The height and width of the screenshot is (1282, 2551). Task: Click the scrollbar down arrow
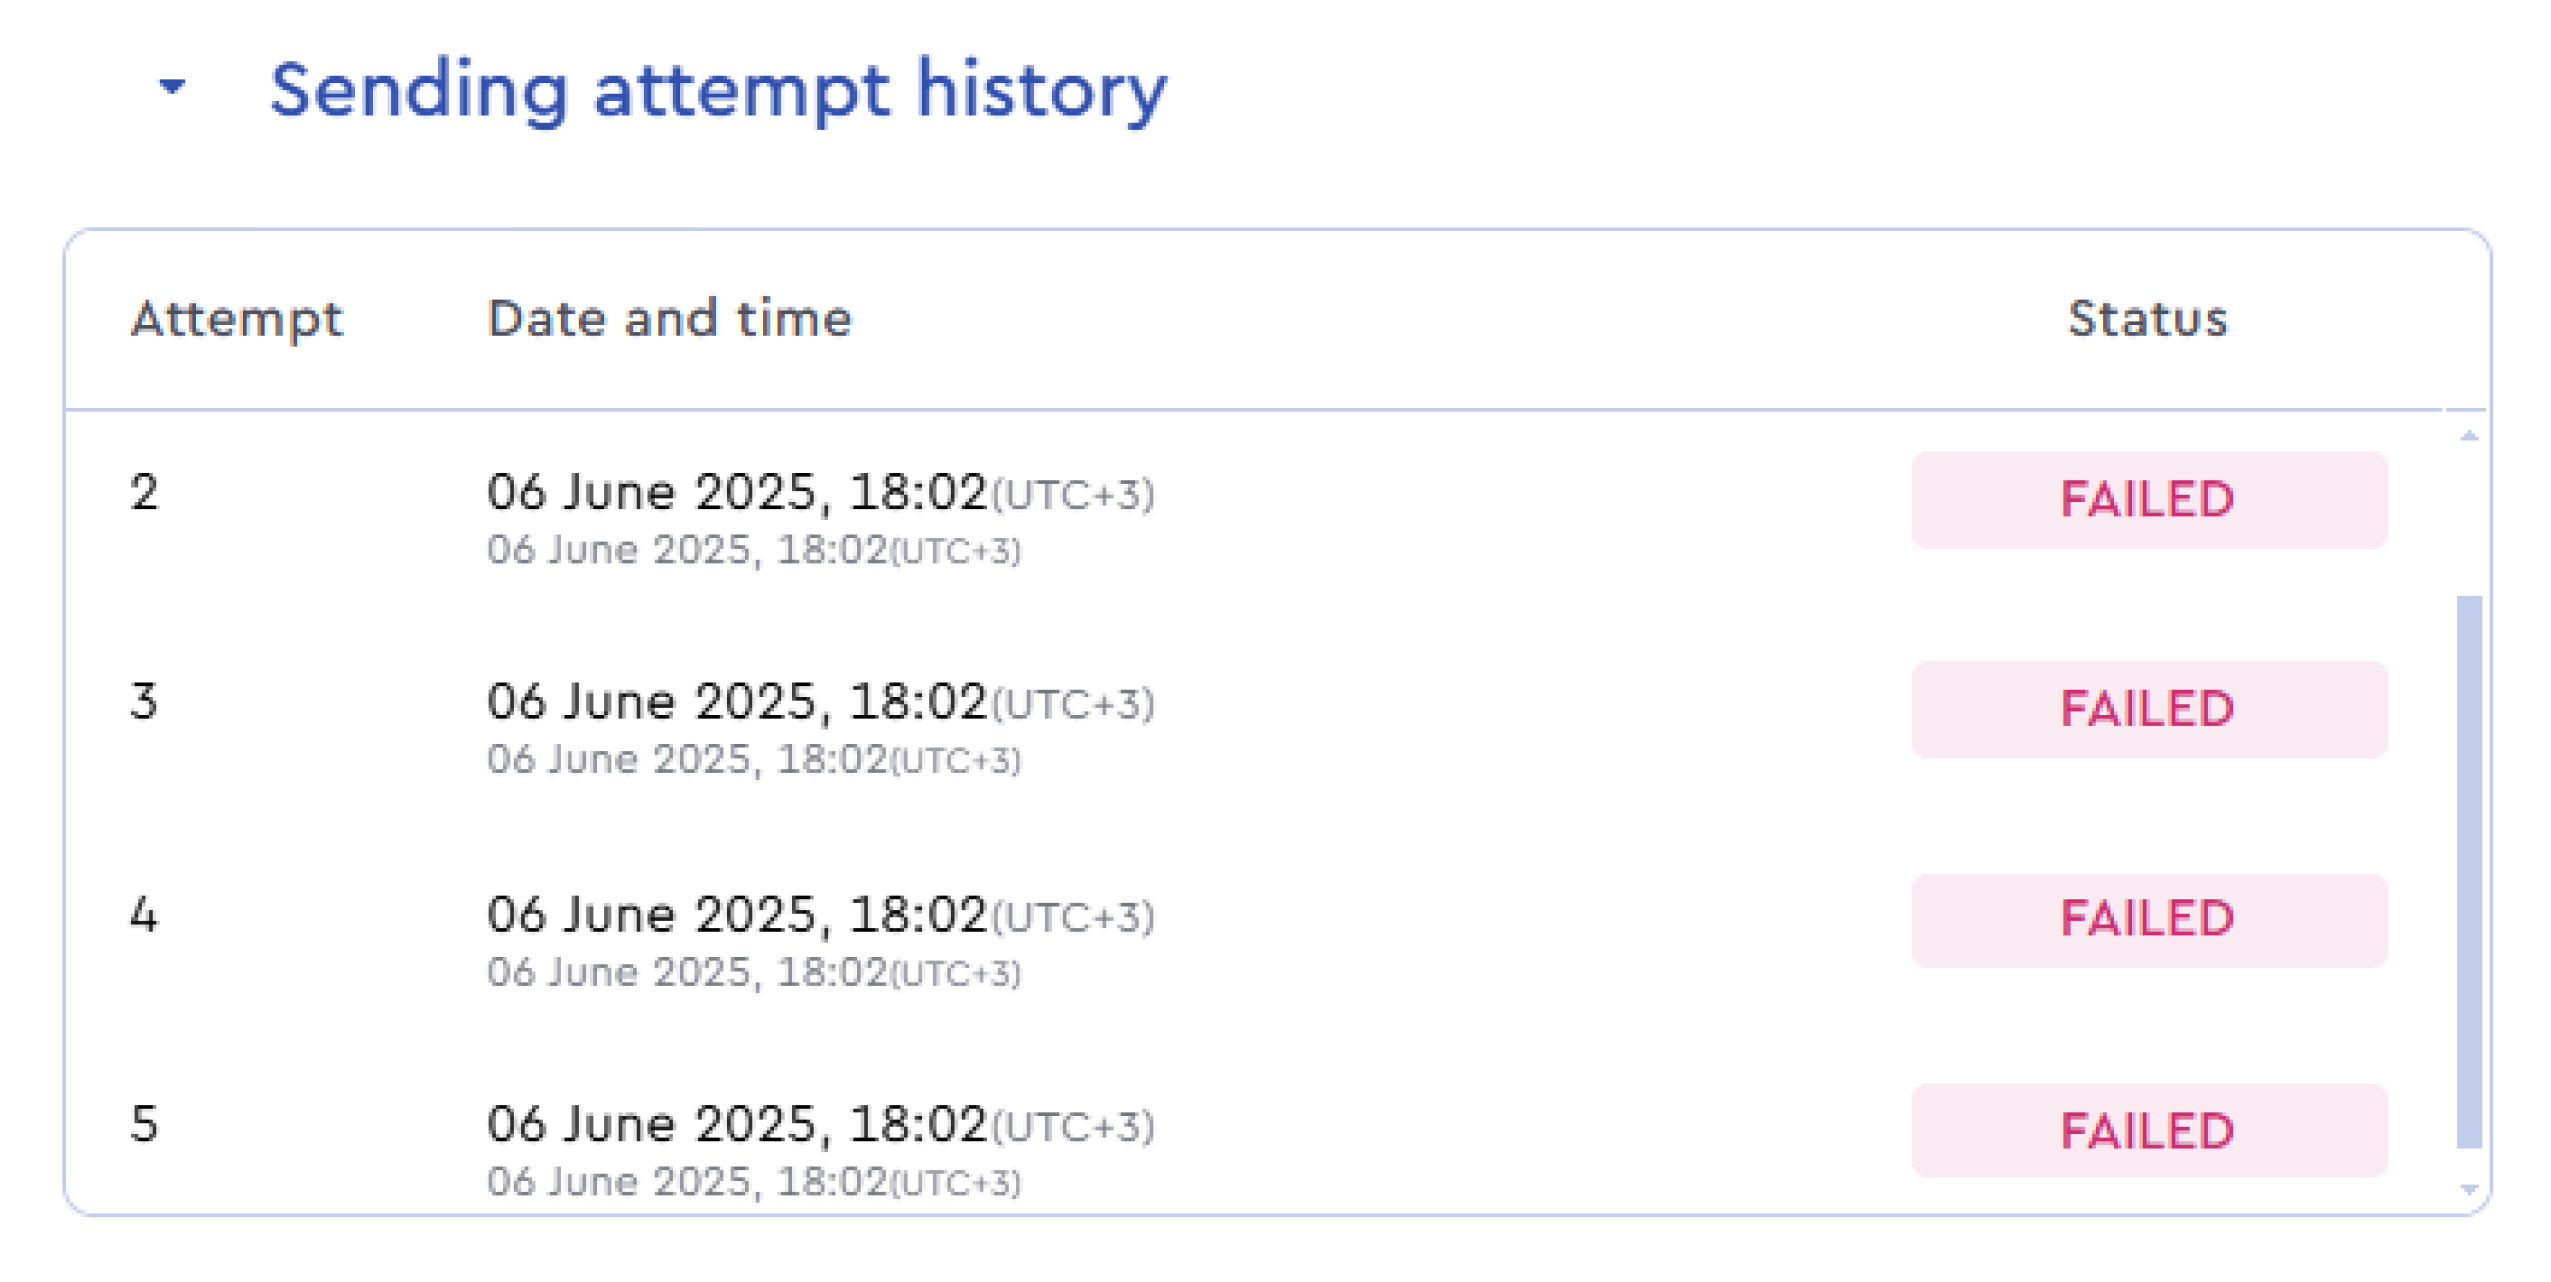(x=2468, y=1189)
